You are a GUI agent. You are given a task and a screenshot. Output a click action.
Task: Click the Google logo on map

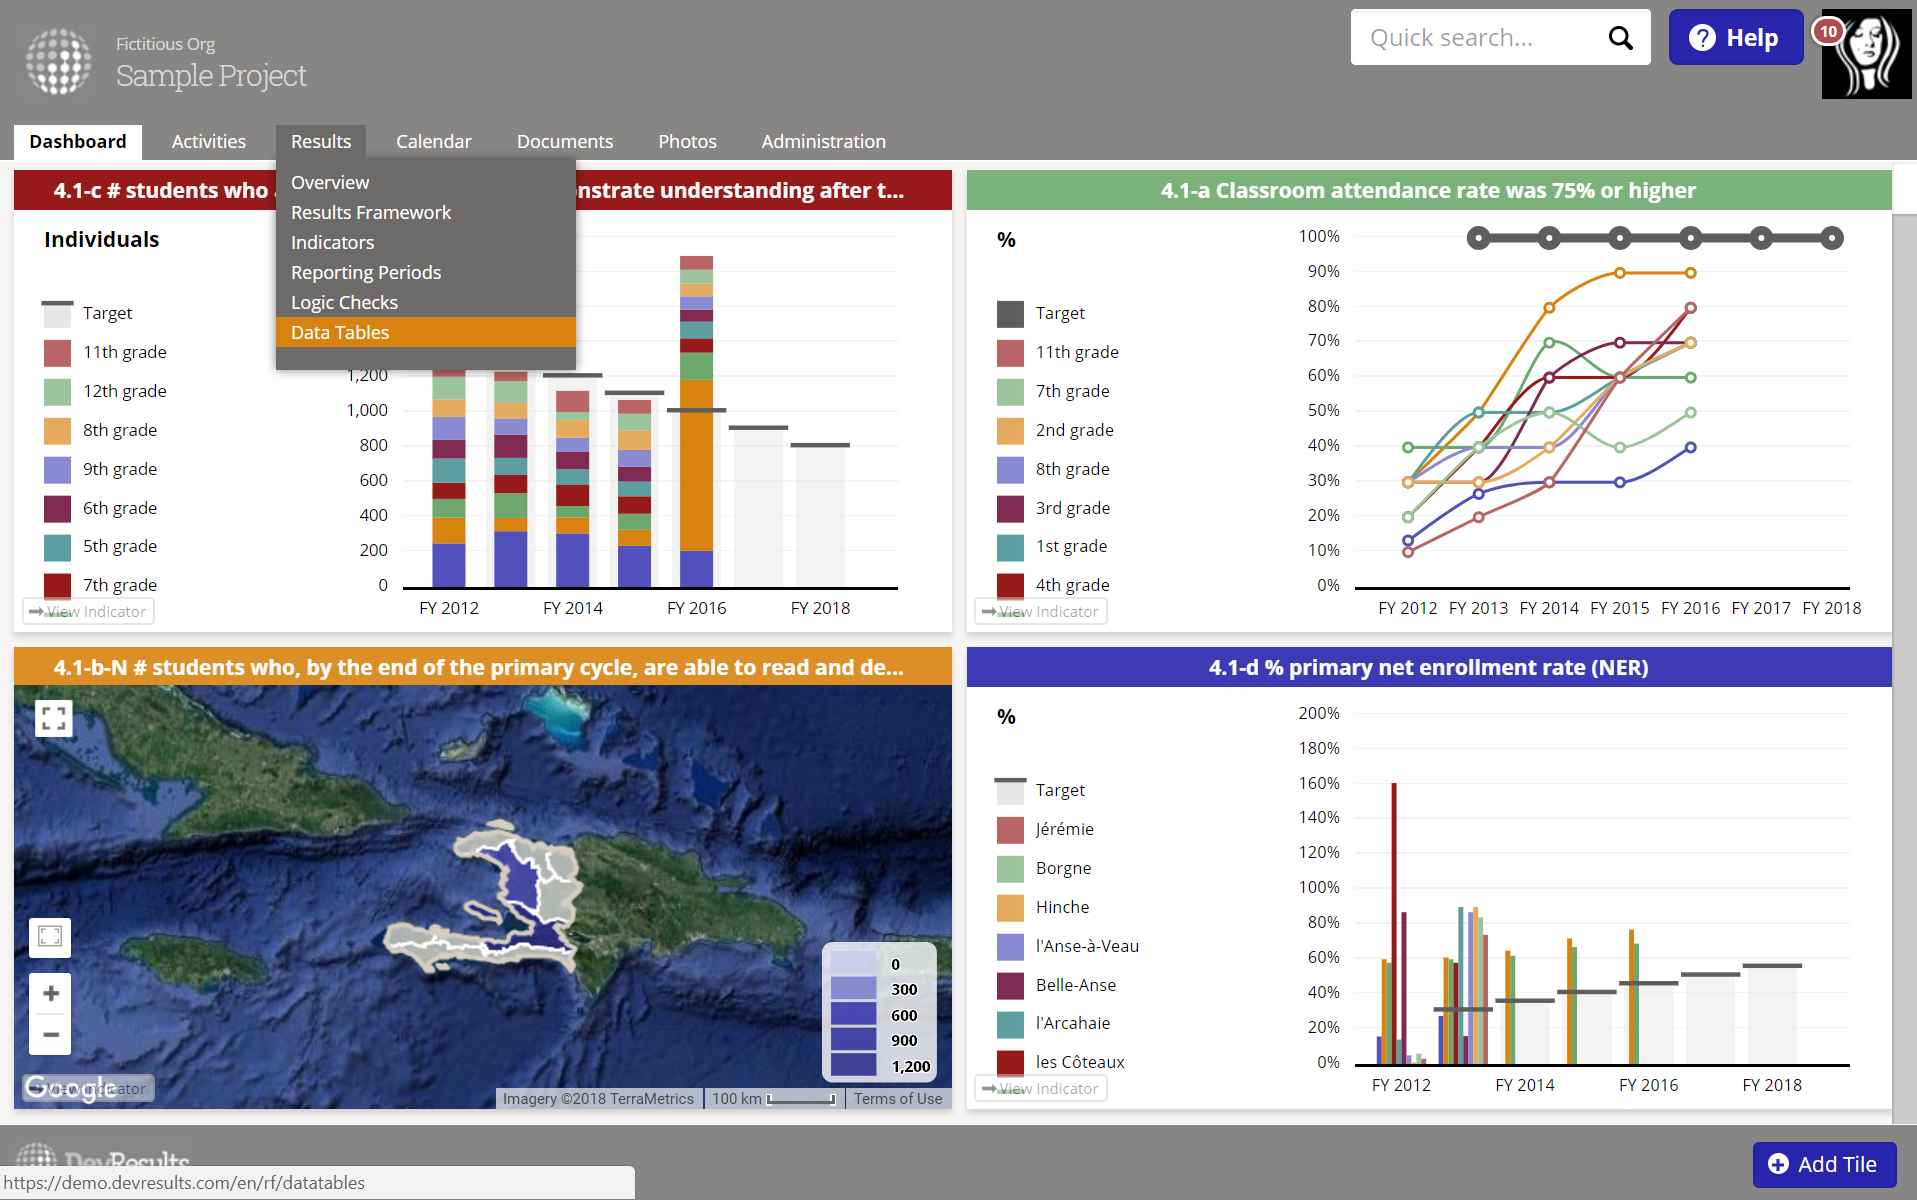(69, 1087)
